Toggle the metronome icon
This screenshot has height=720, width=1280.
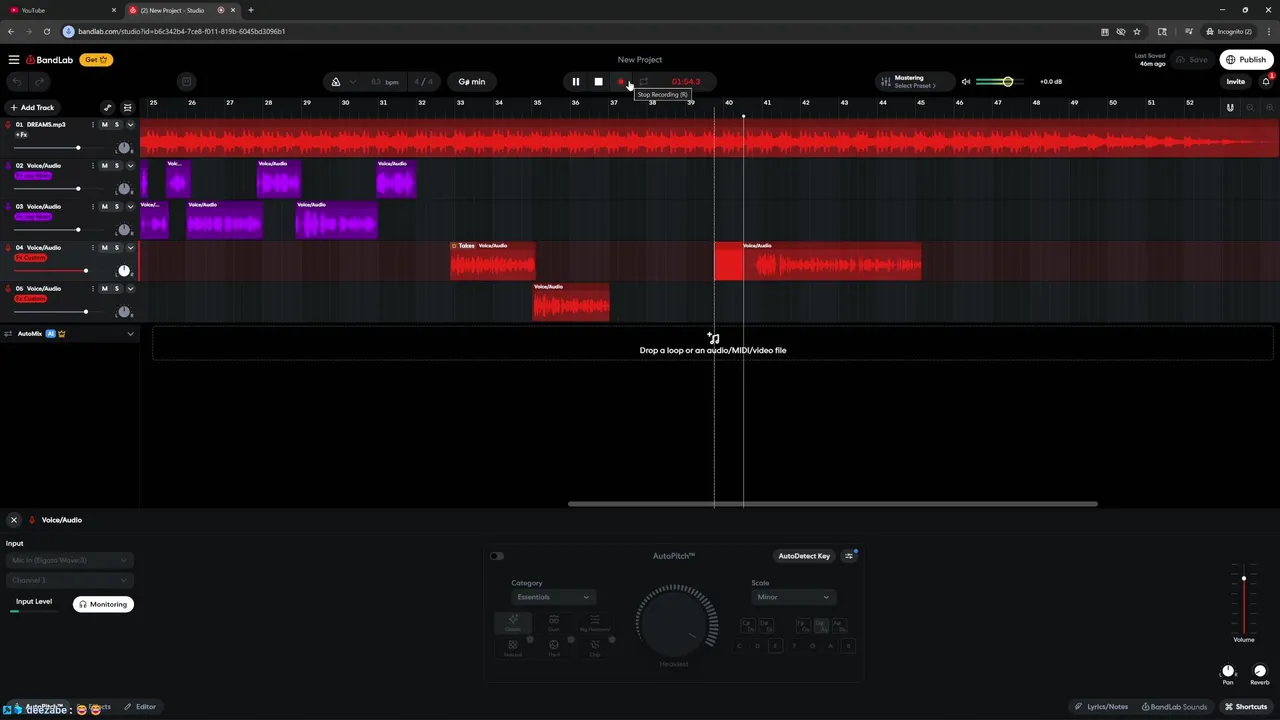336,82
